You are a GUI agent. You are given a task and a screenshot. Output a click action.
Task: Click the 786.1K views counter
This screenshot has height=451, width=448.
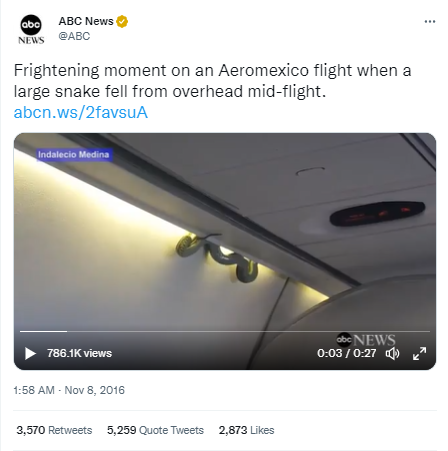pos(79,353)
